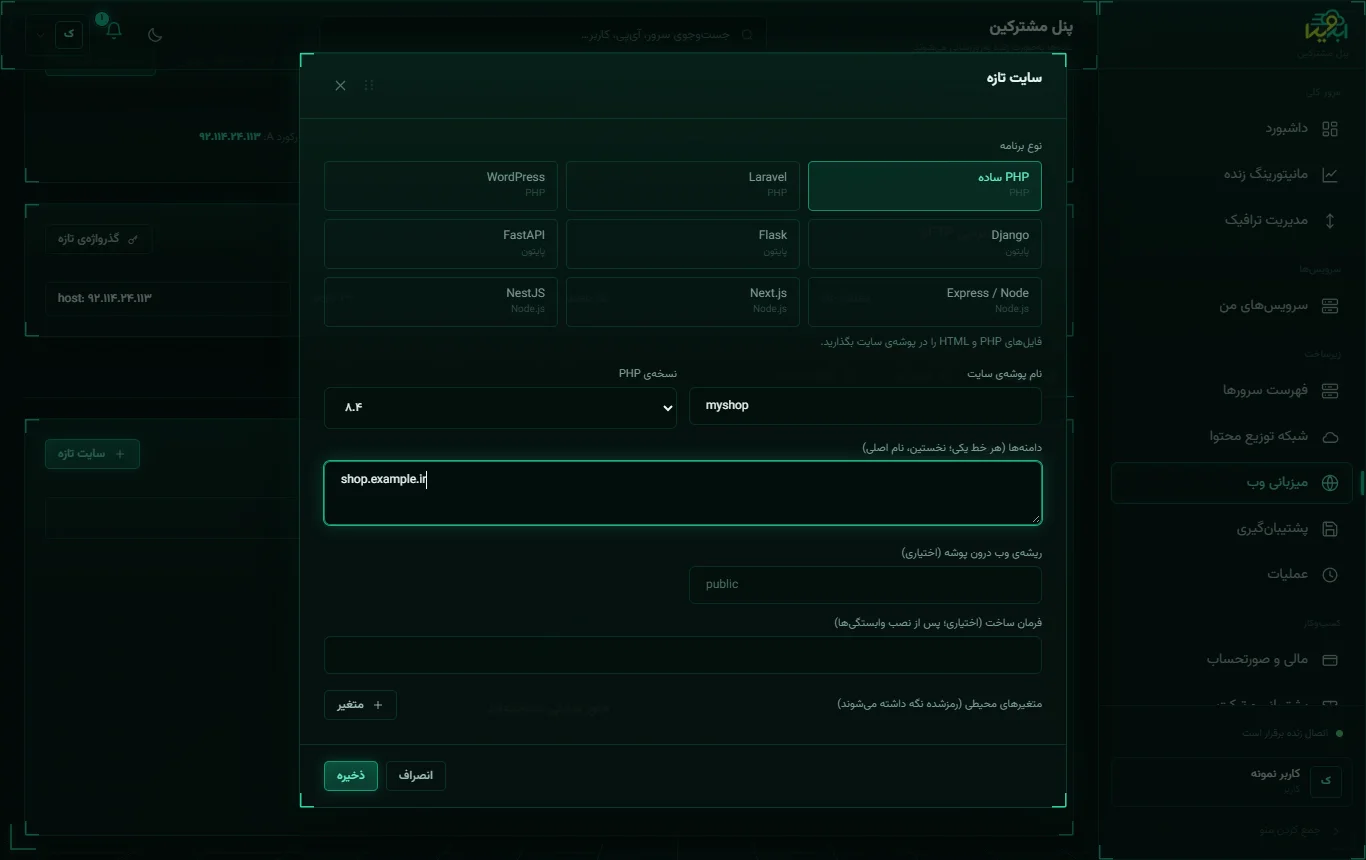Toggle dark mode with the moon icon
The image size is (1366, 860).
coord(155,34)
